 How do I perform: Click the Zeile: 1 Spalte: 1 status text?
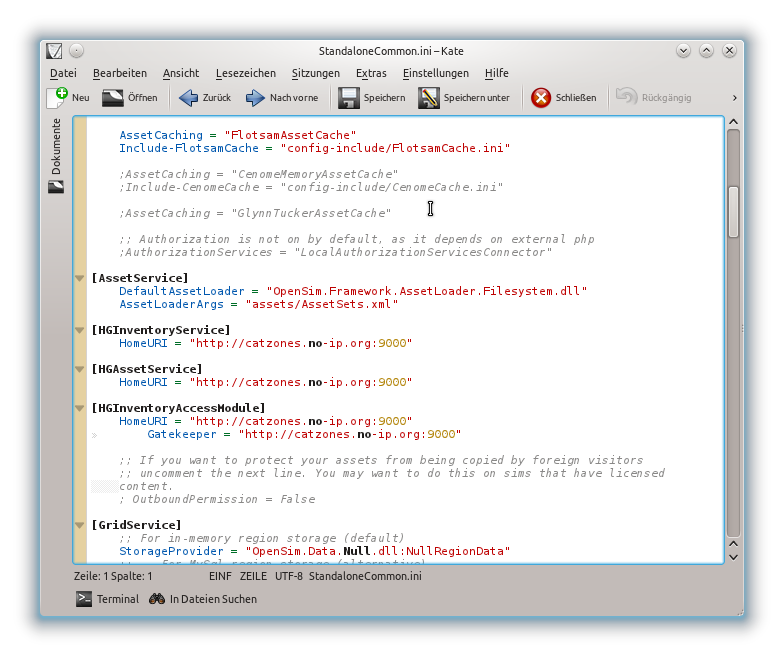113,576
